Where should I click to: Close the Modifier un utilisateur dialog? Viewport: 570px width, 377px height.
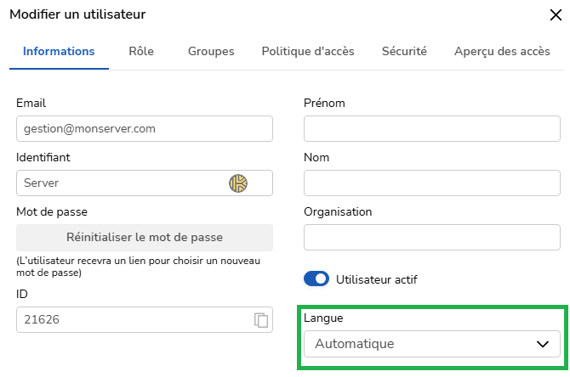(x=555, y=15)
